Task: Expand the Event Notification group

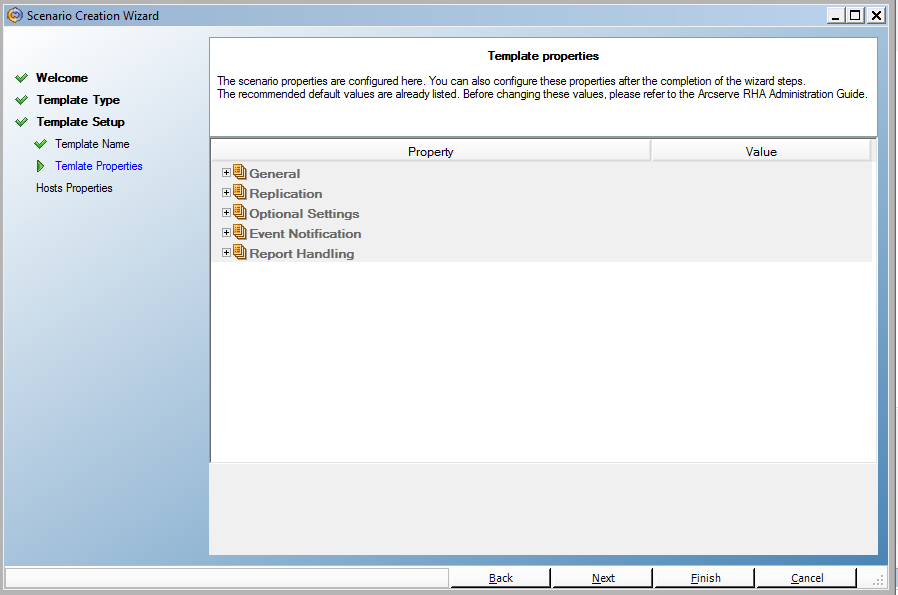Action: coord(226,233)
